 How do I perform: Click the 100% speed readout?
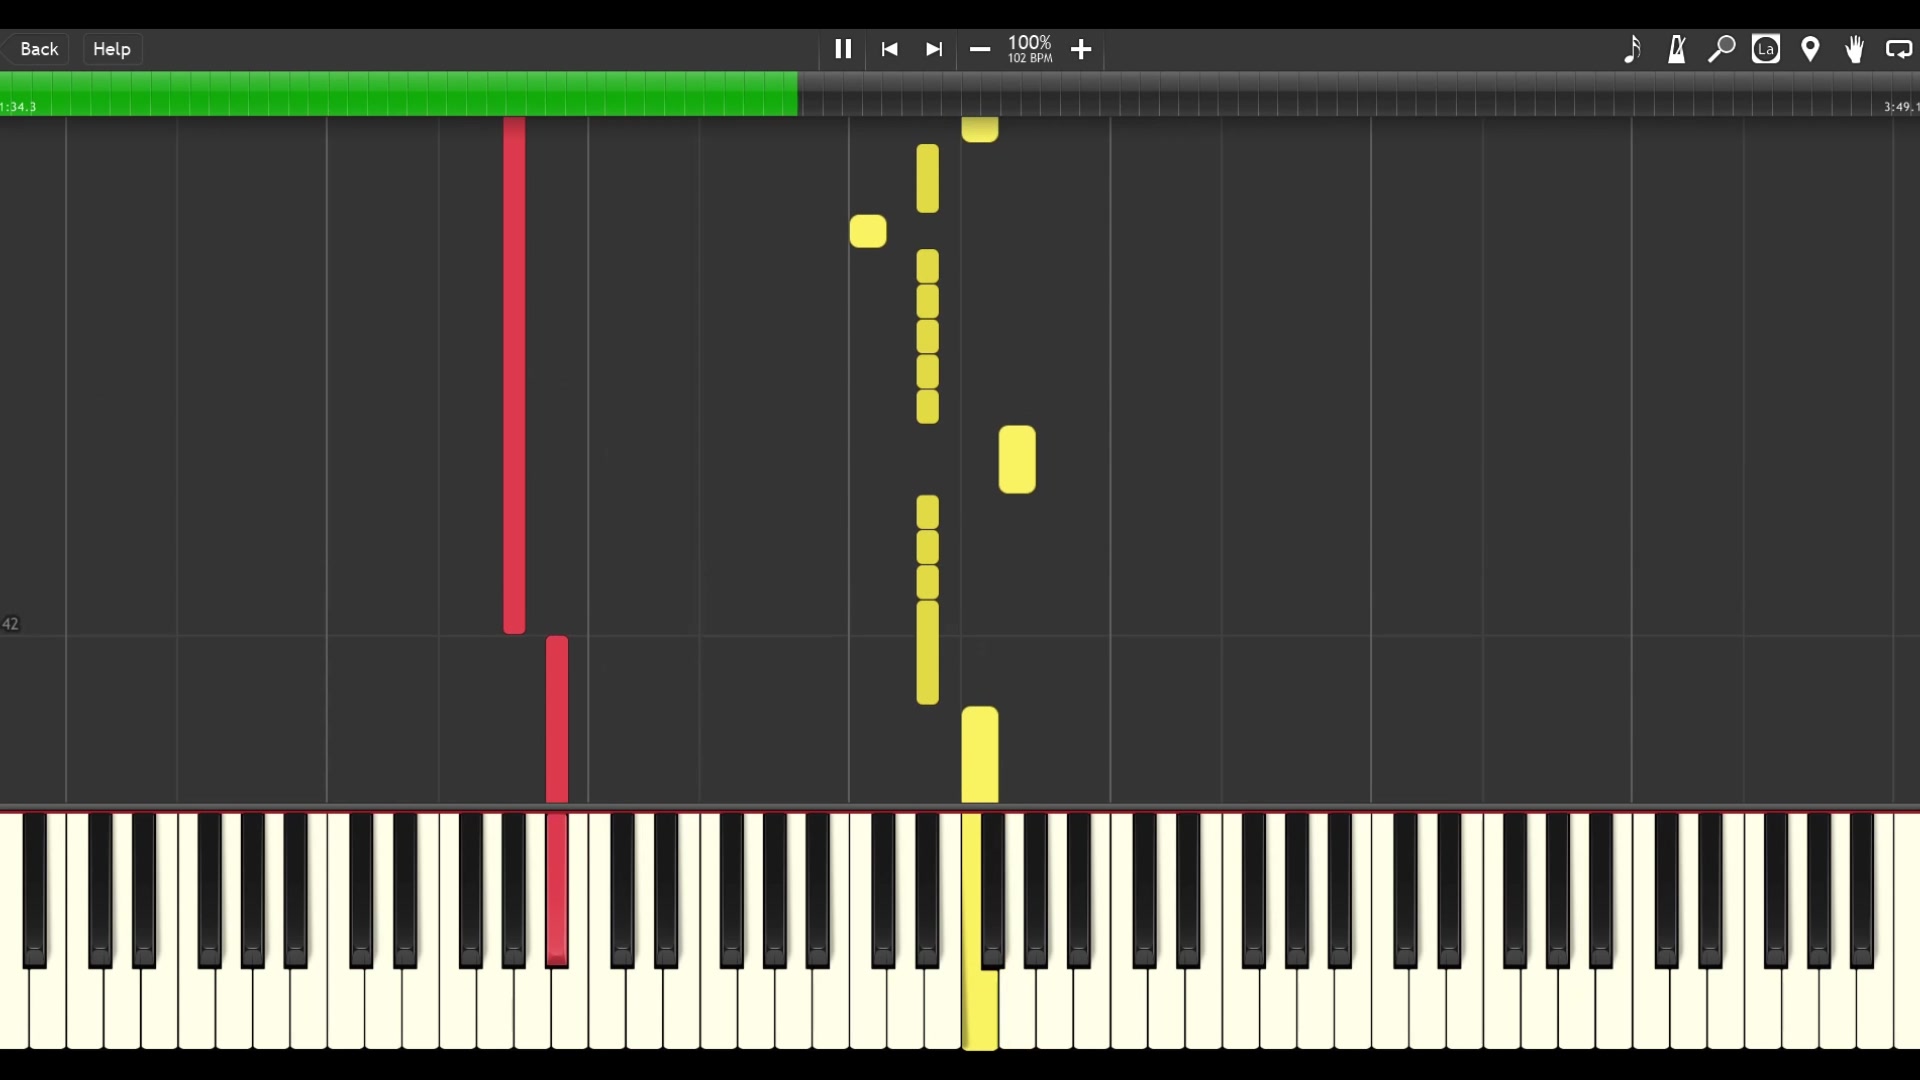1030,43
